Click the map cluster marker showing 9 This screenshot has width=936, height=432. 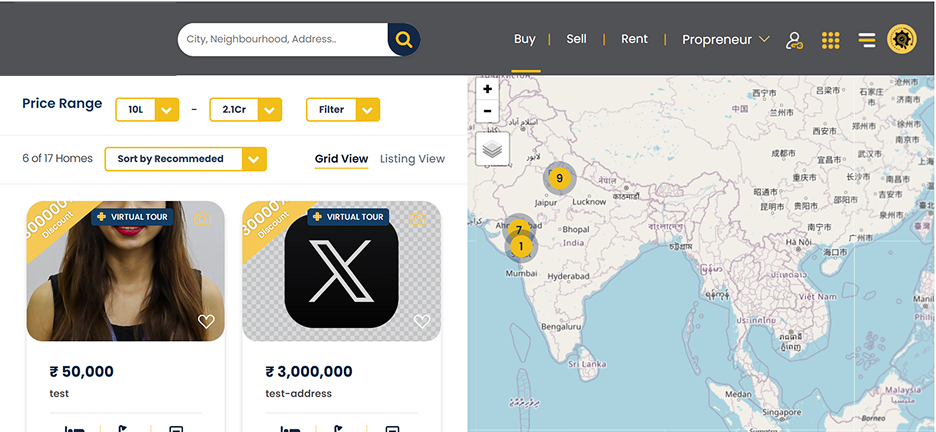(559, 178)
